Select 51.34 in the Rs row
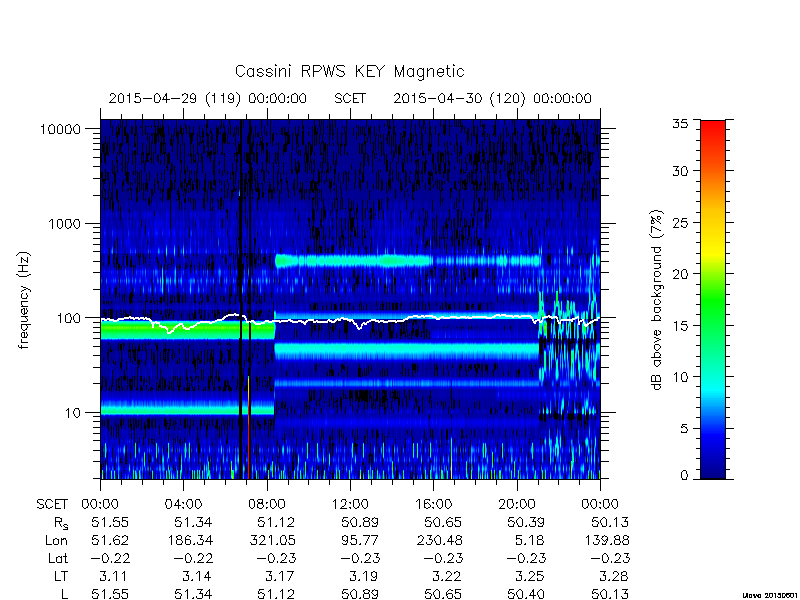The height and width of the screenshot is (600, 800). 193,522
